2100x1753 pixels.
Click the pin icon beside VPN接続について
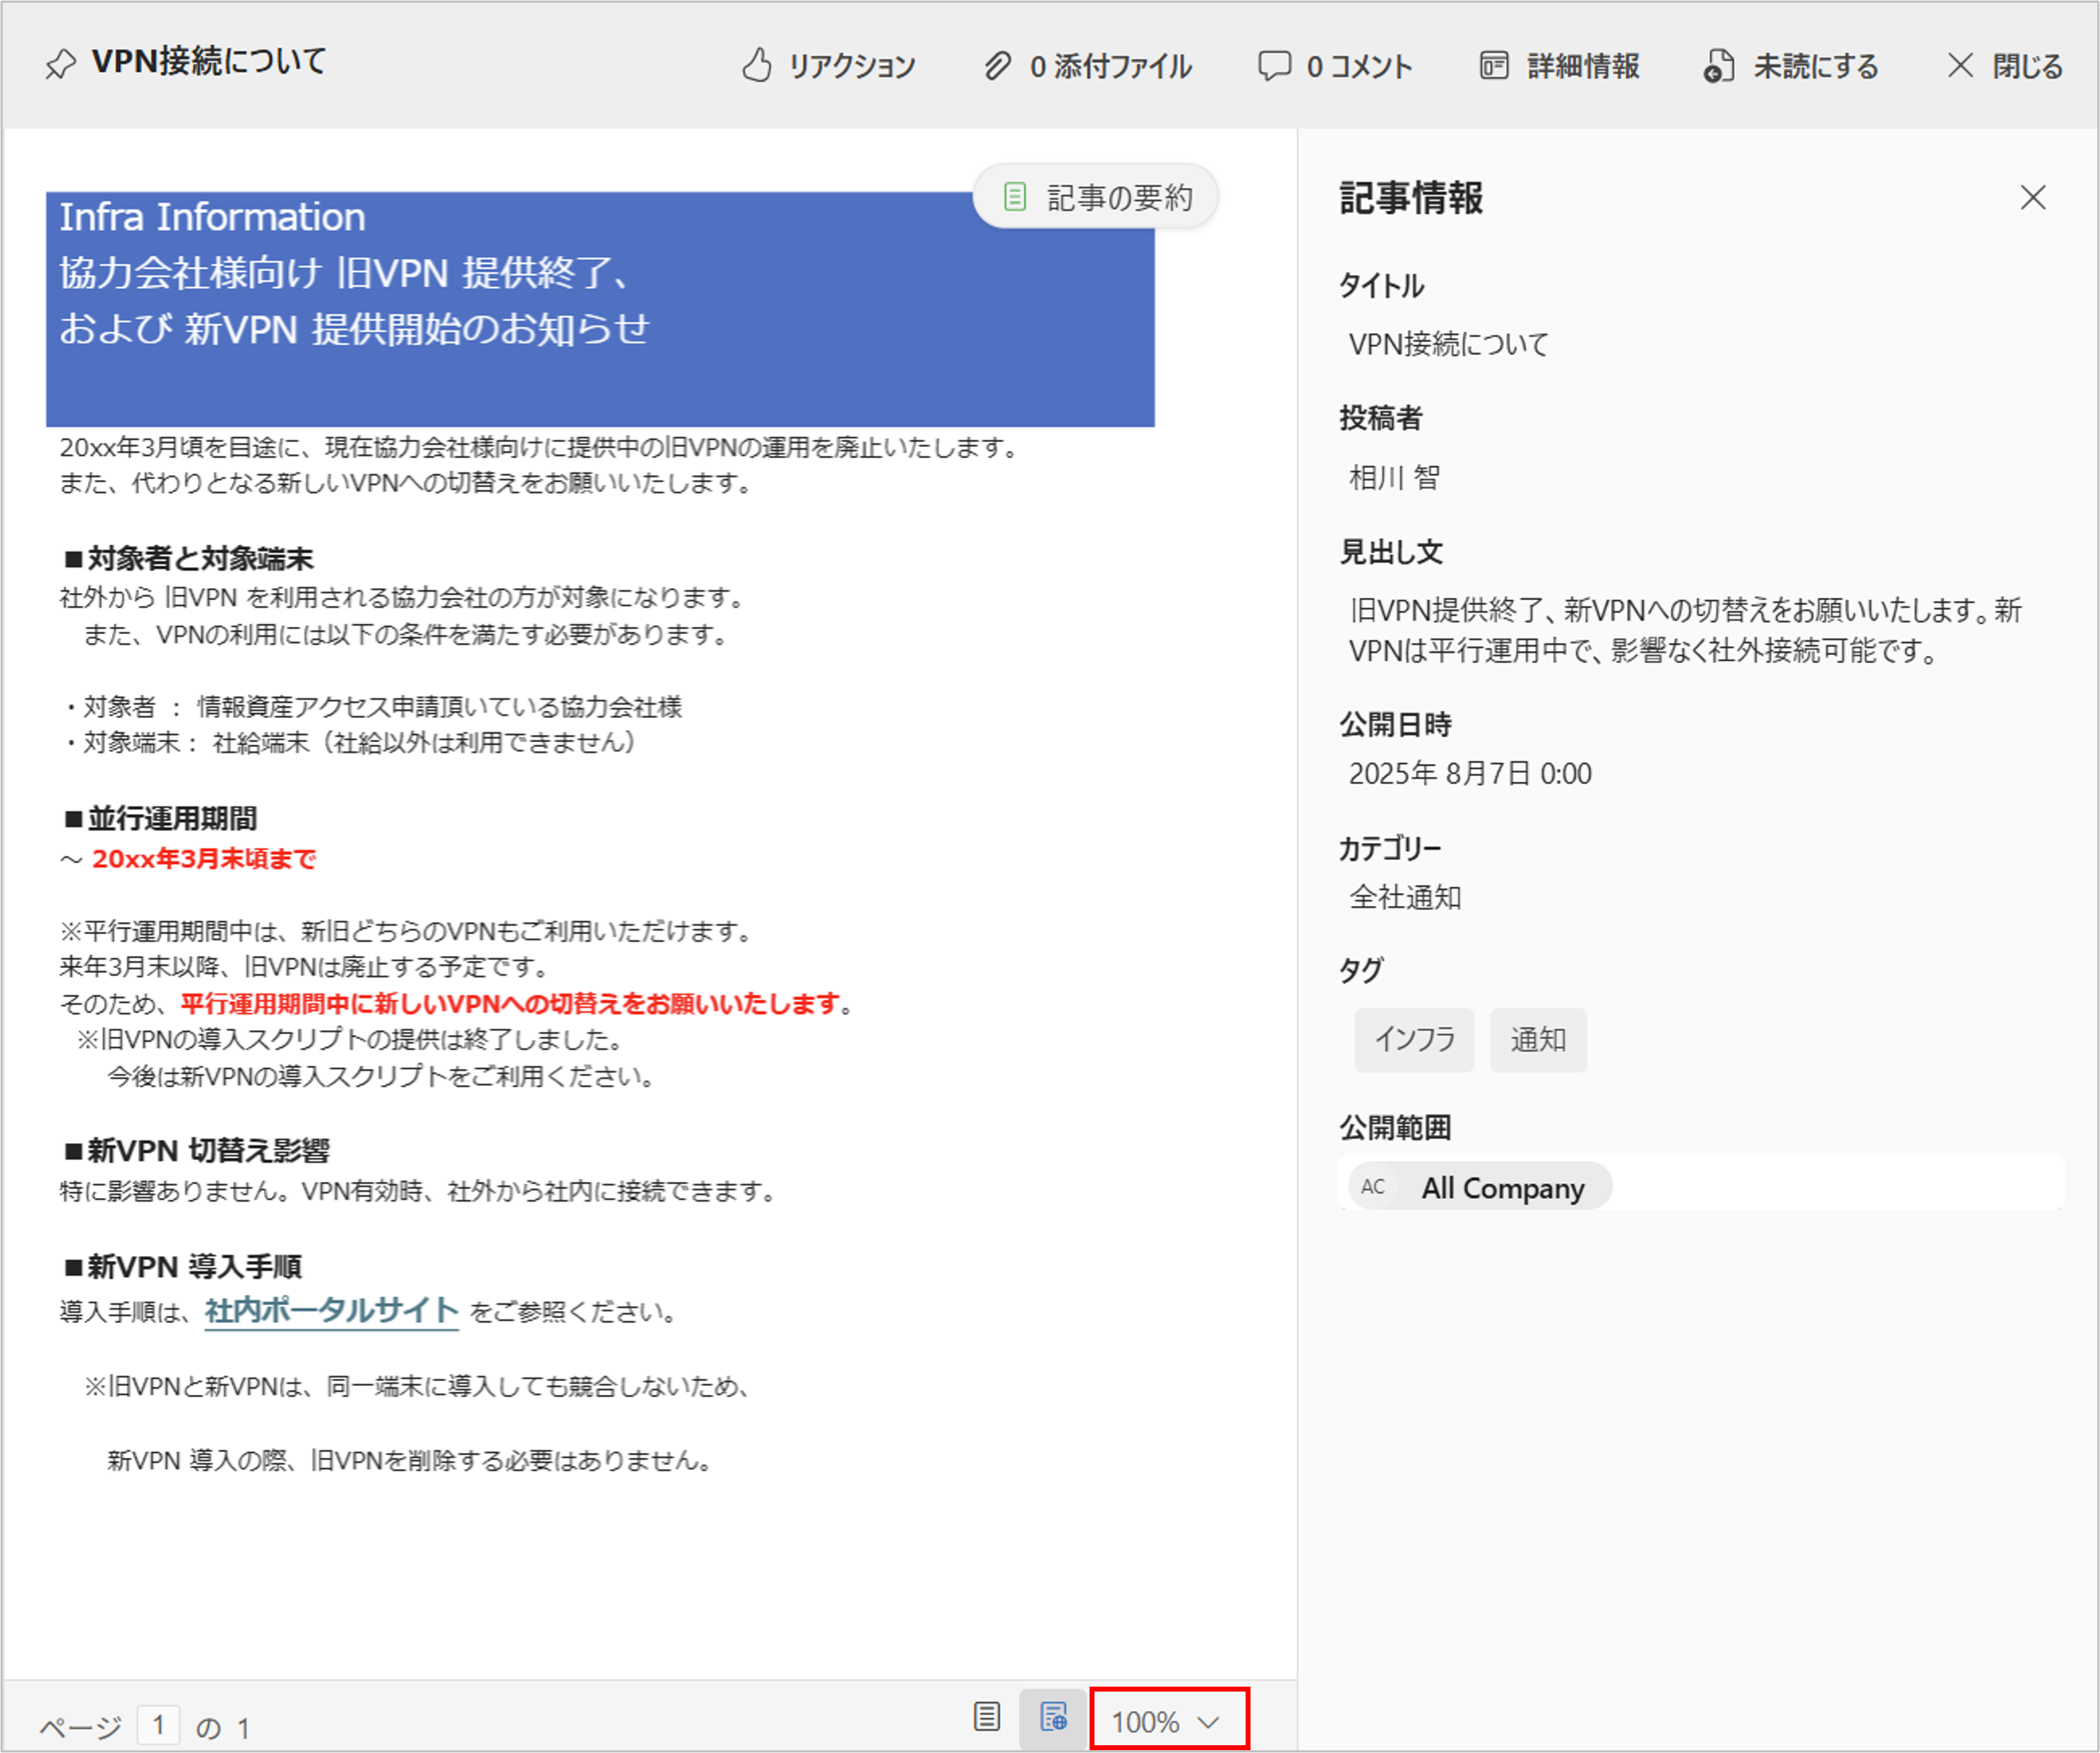click(x=60, y=64)
